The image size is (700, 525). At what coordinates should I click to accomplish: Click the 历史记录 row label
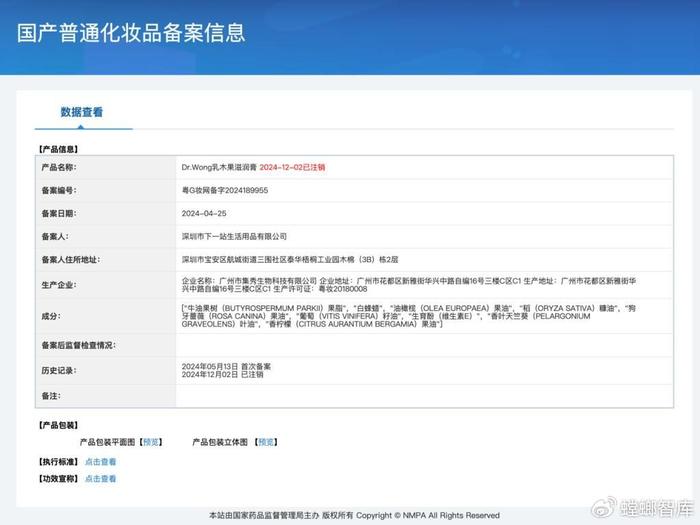point(59,371)
